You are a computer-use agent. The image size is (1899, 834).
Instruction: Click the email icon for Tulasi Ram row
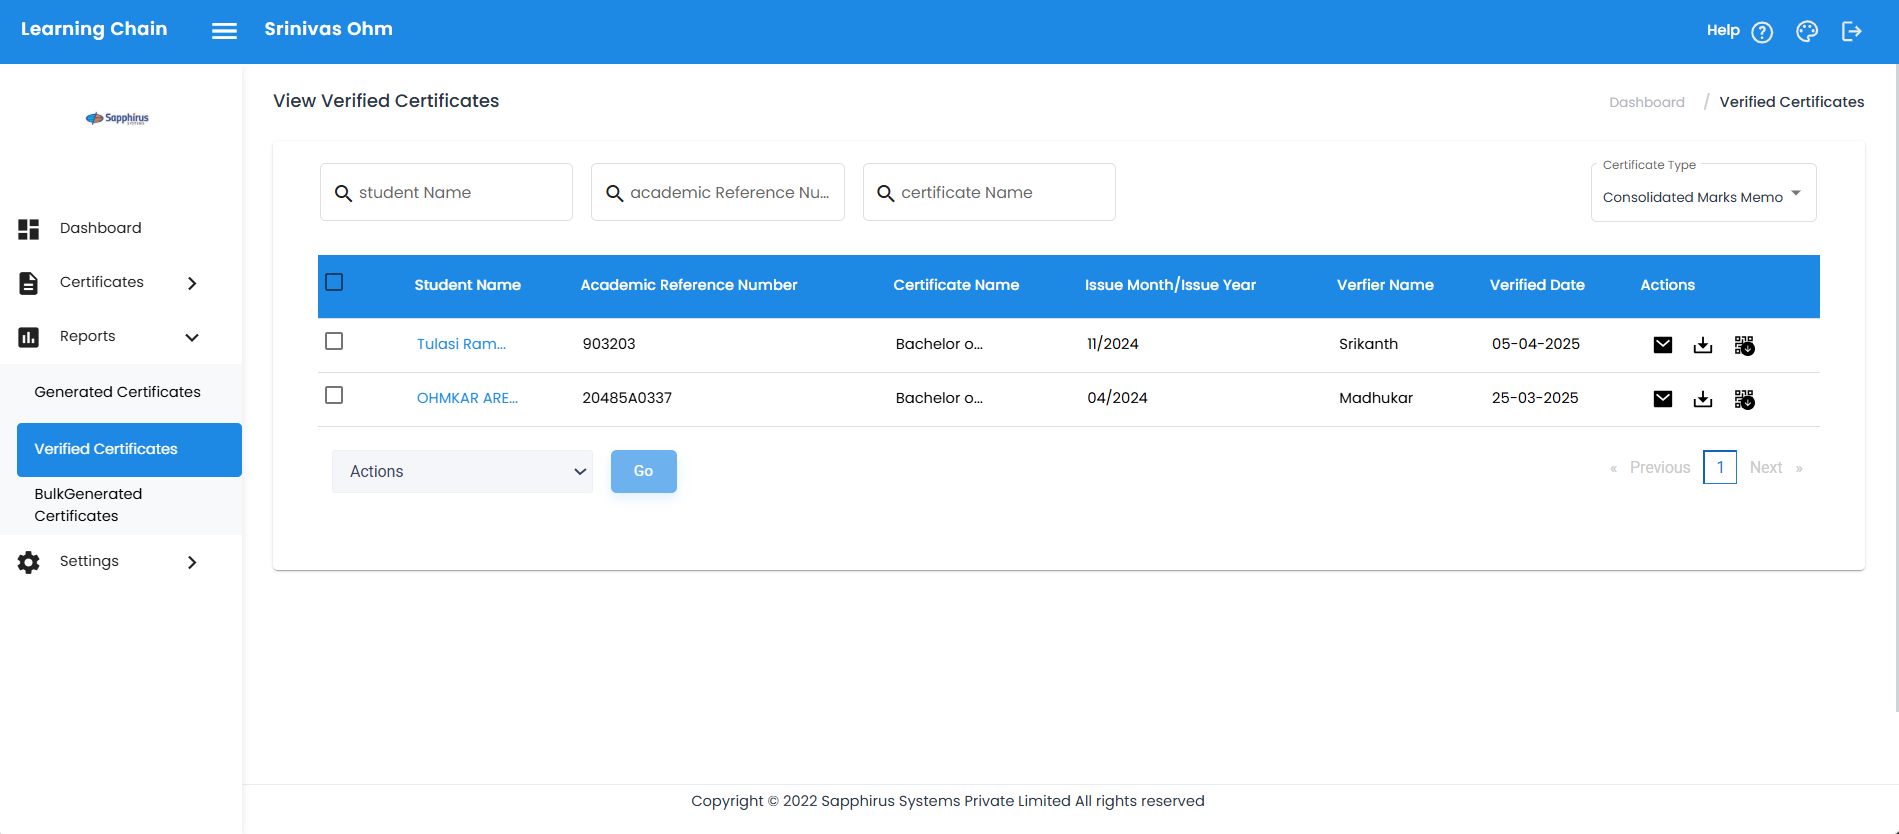[1662, 345]
